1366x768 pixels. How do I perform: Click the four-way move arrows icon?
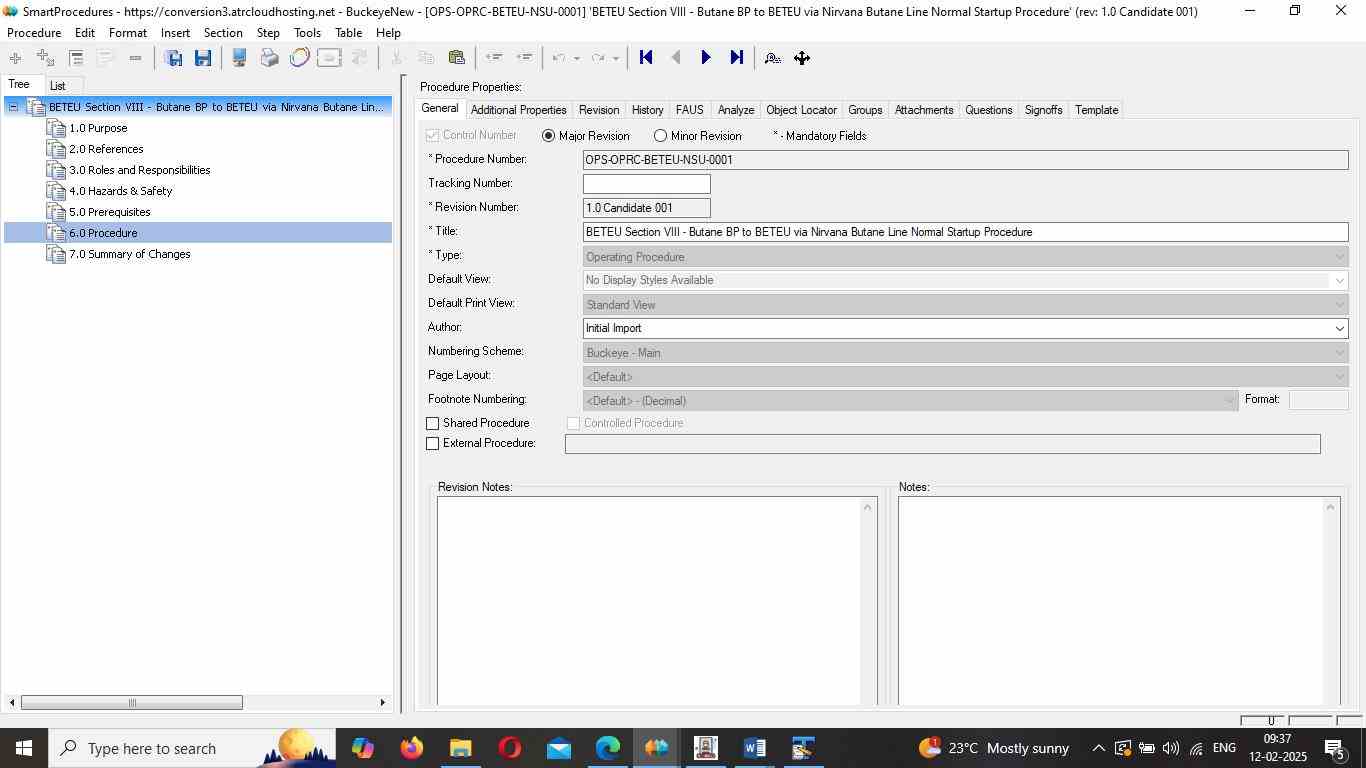coord(802,58)
